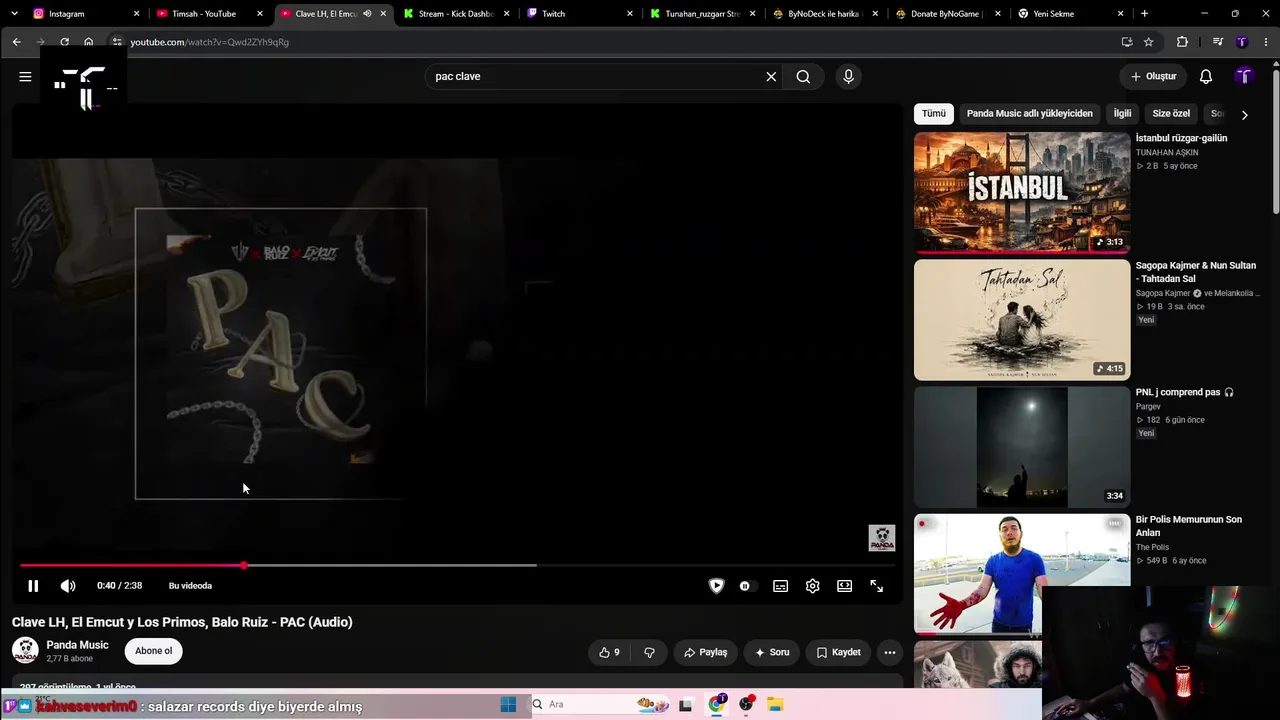The width and height of the screenshot is (1280, 720).
Task: Mute the tab via the speaker icon on the Clave LH tab
Action: point(367,14)
